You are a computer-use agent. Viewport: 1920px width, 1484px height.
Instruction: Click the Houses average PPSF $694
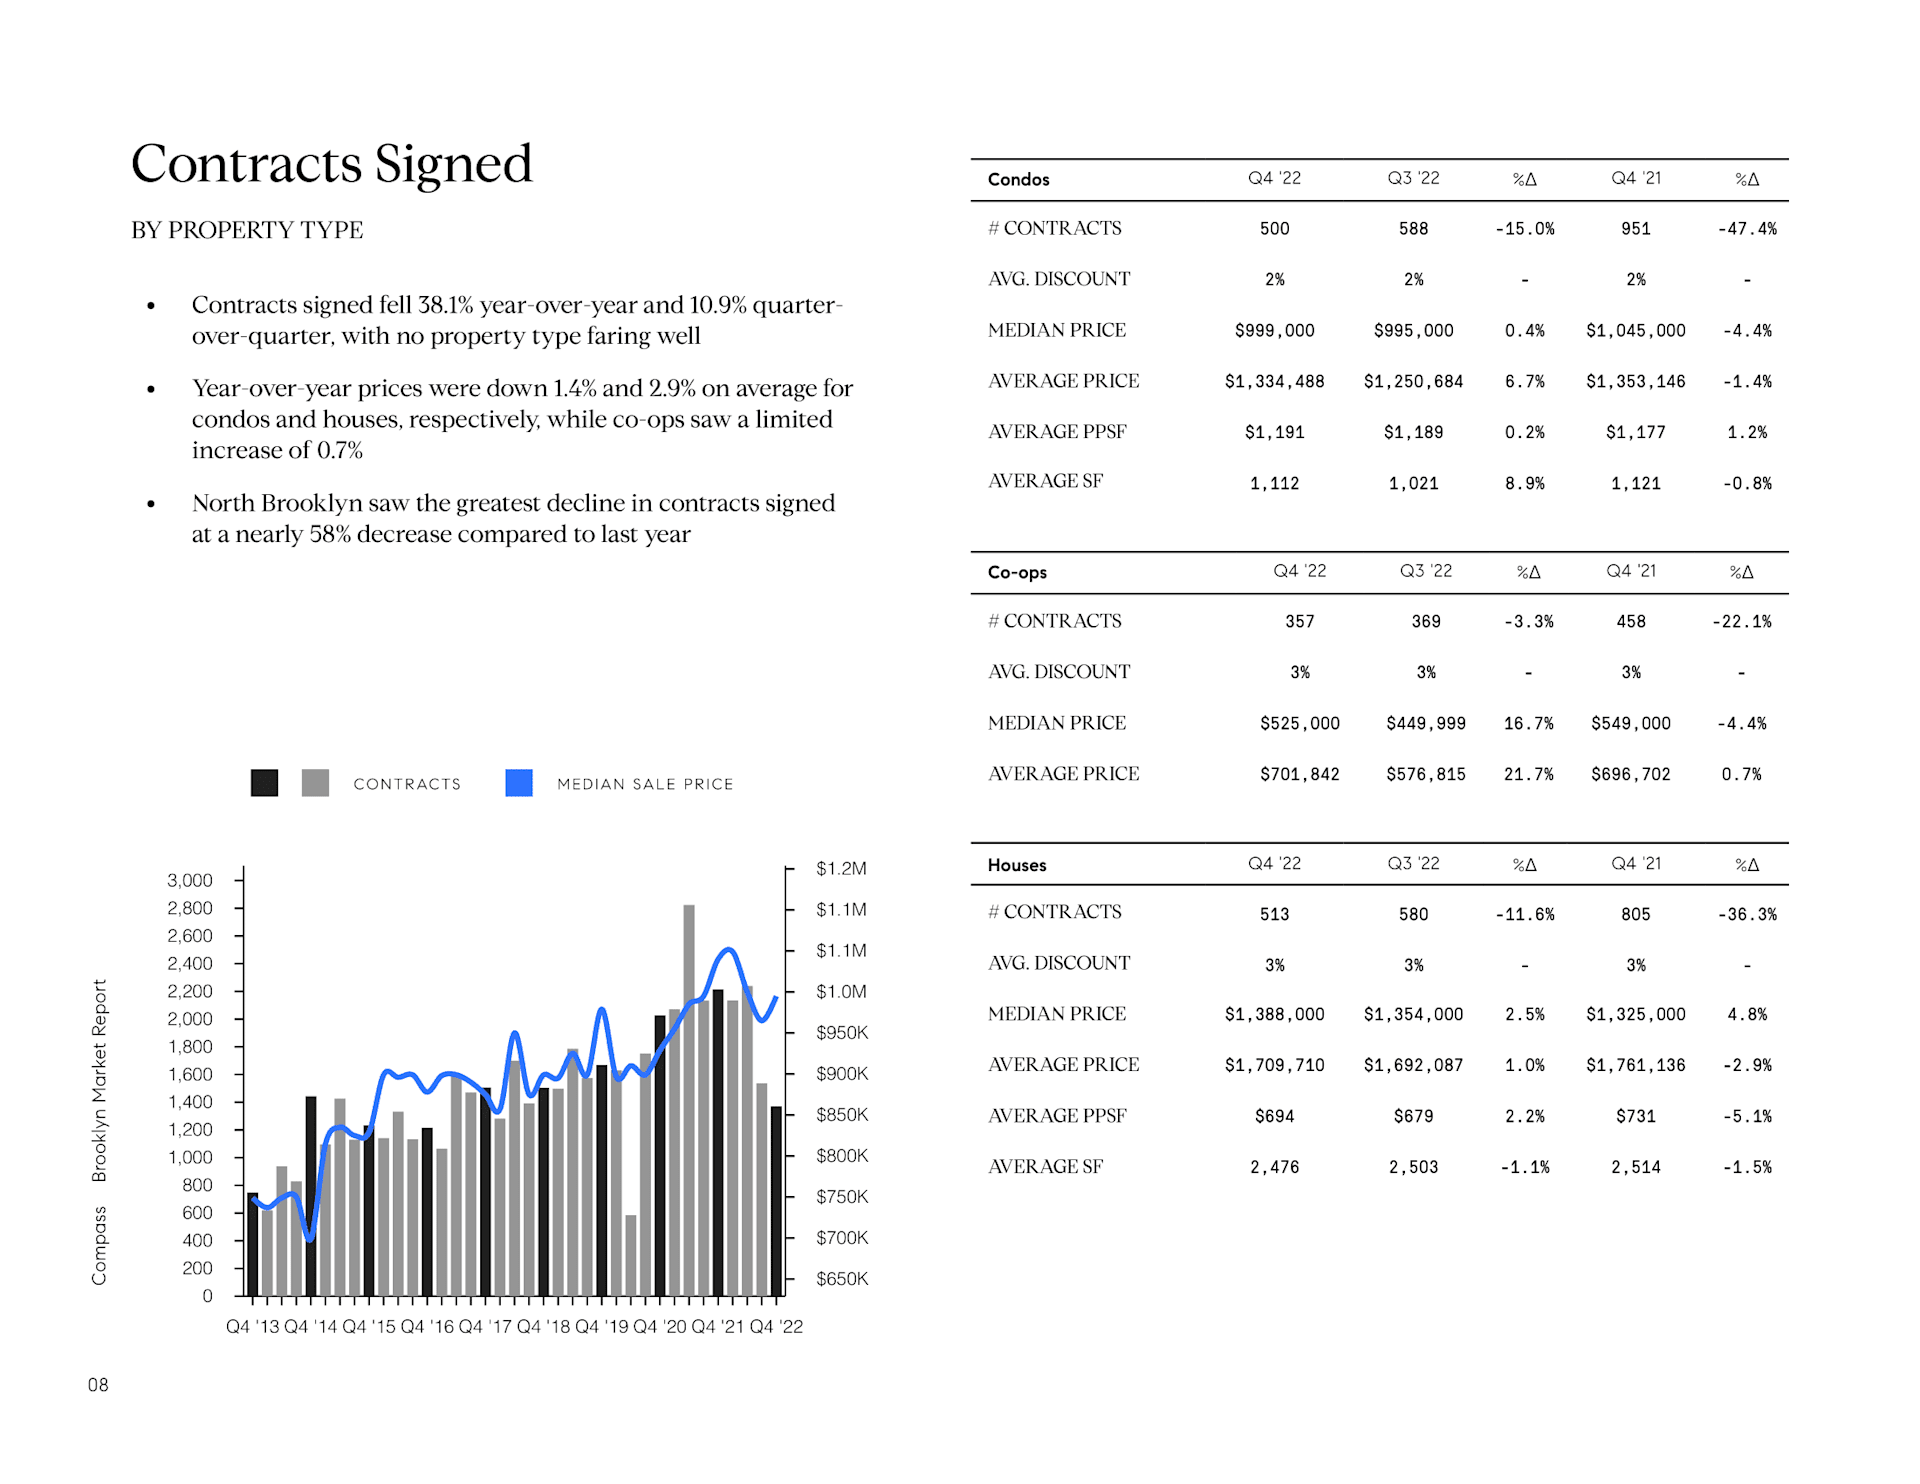click(1274, 1117)
